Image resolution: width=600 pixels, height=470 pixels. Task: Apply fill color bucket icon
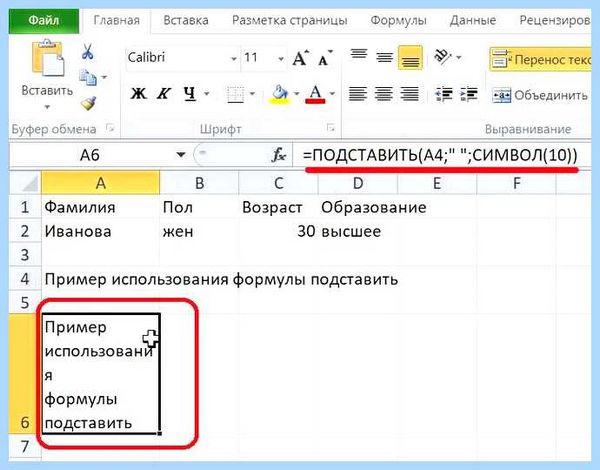pos(280,94)
